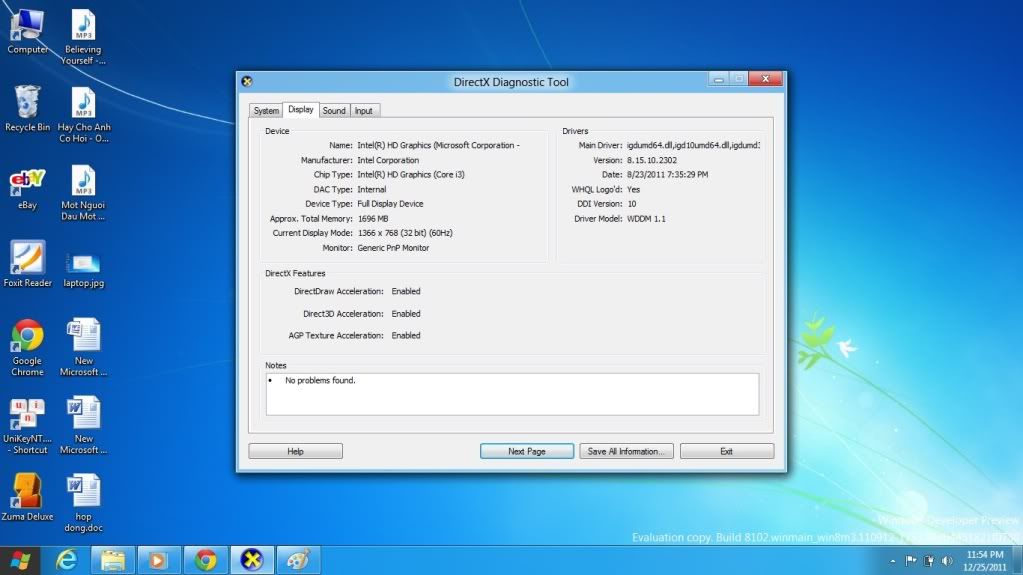Click the chip type Core i3 value
The width and height of the screenshot is (1023, 575).
(x=411, y=174)
